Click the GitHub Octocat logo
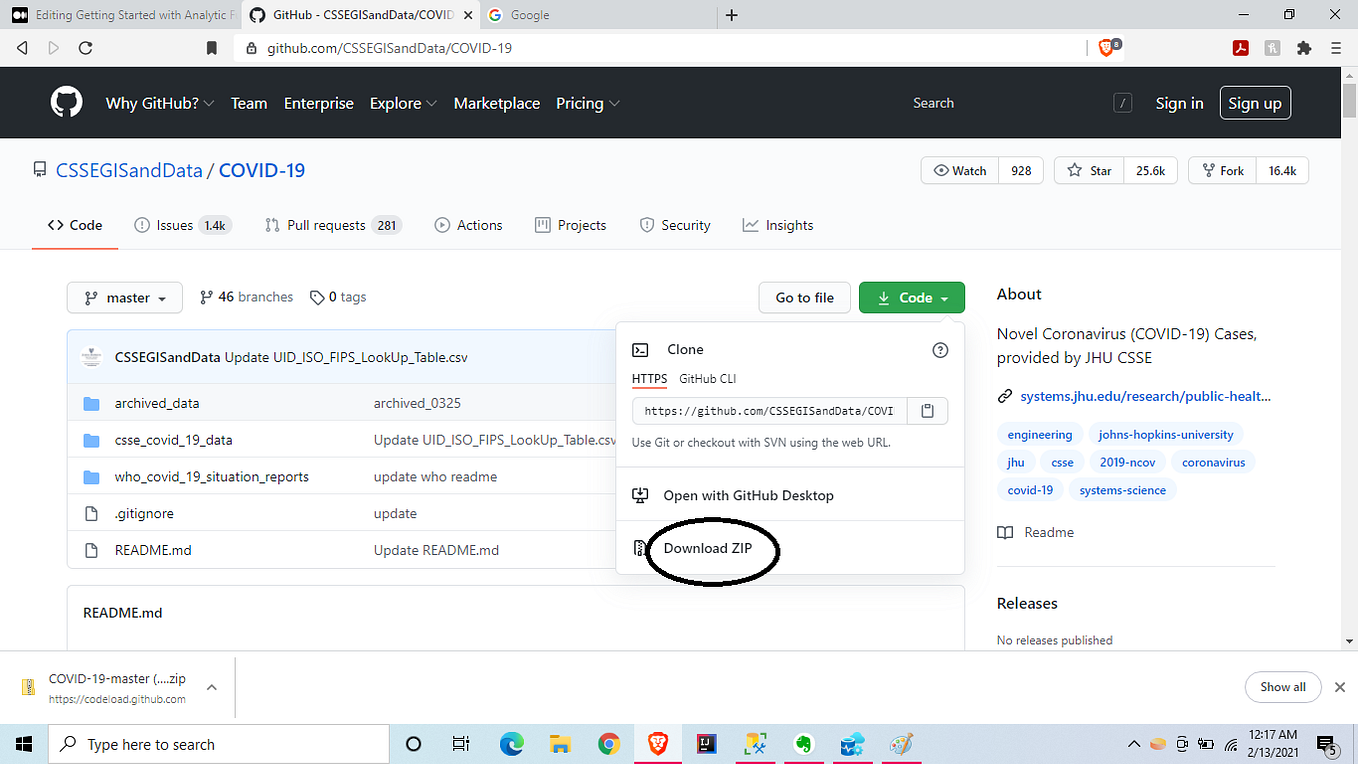This screenshot has width=1358, height=764. (x=66, y=102)
